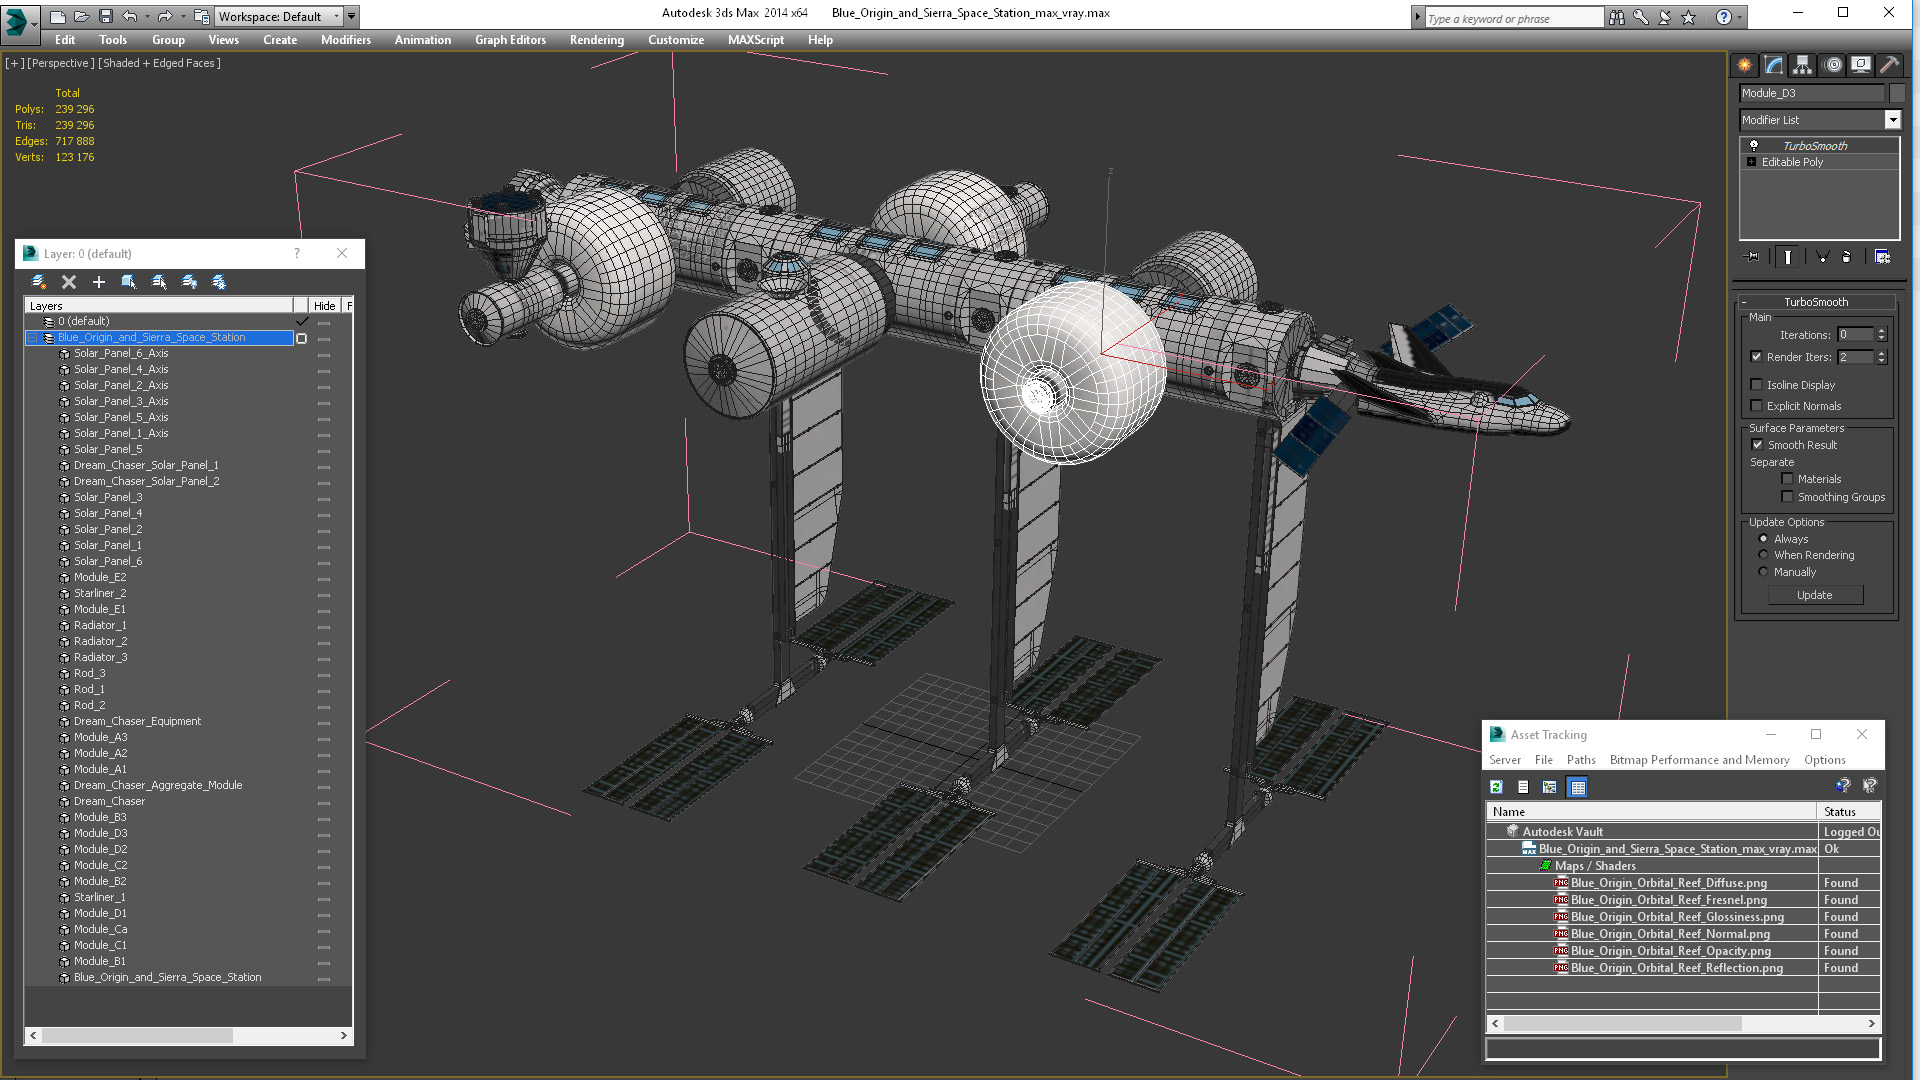Click the New Scene icon in quick access toolbar
The width and height of the screenshot is (1920, 1080).
point(57,16)
